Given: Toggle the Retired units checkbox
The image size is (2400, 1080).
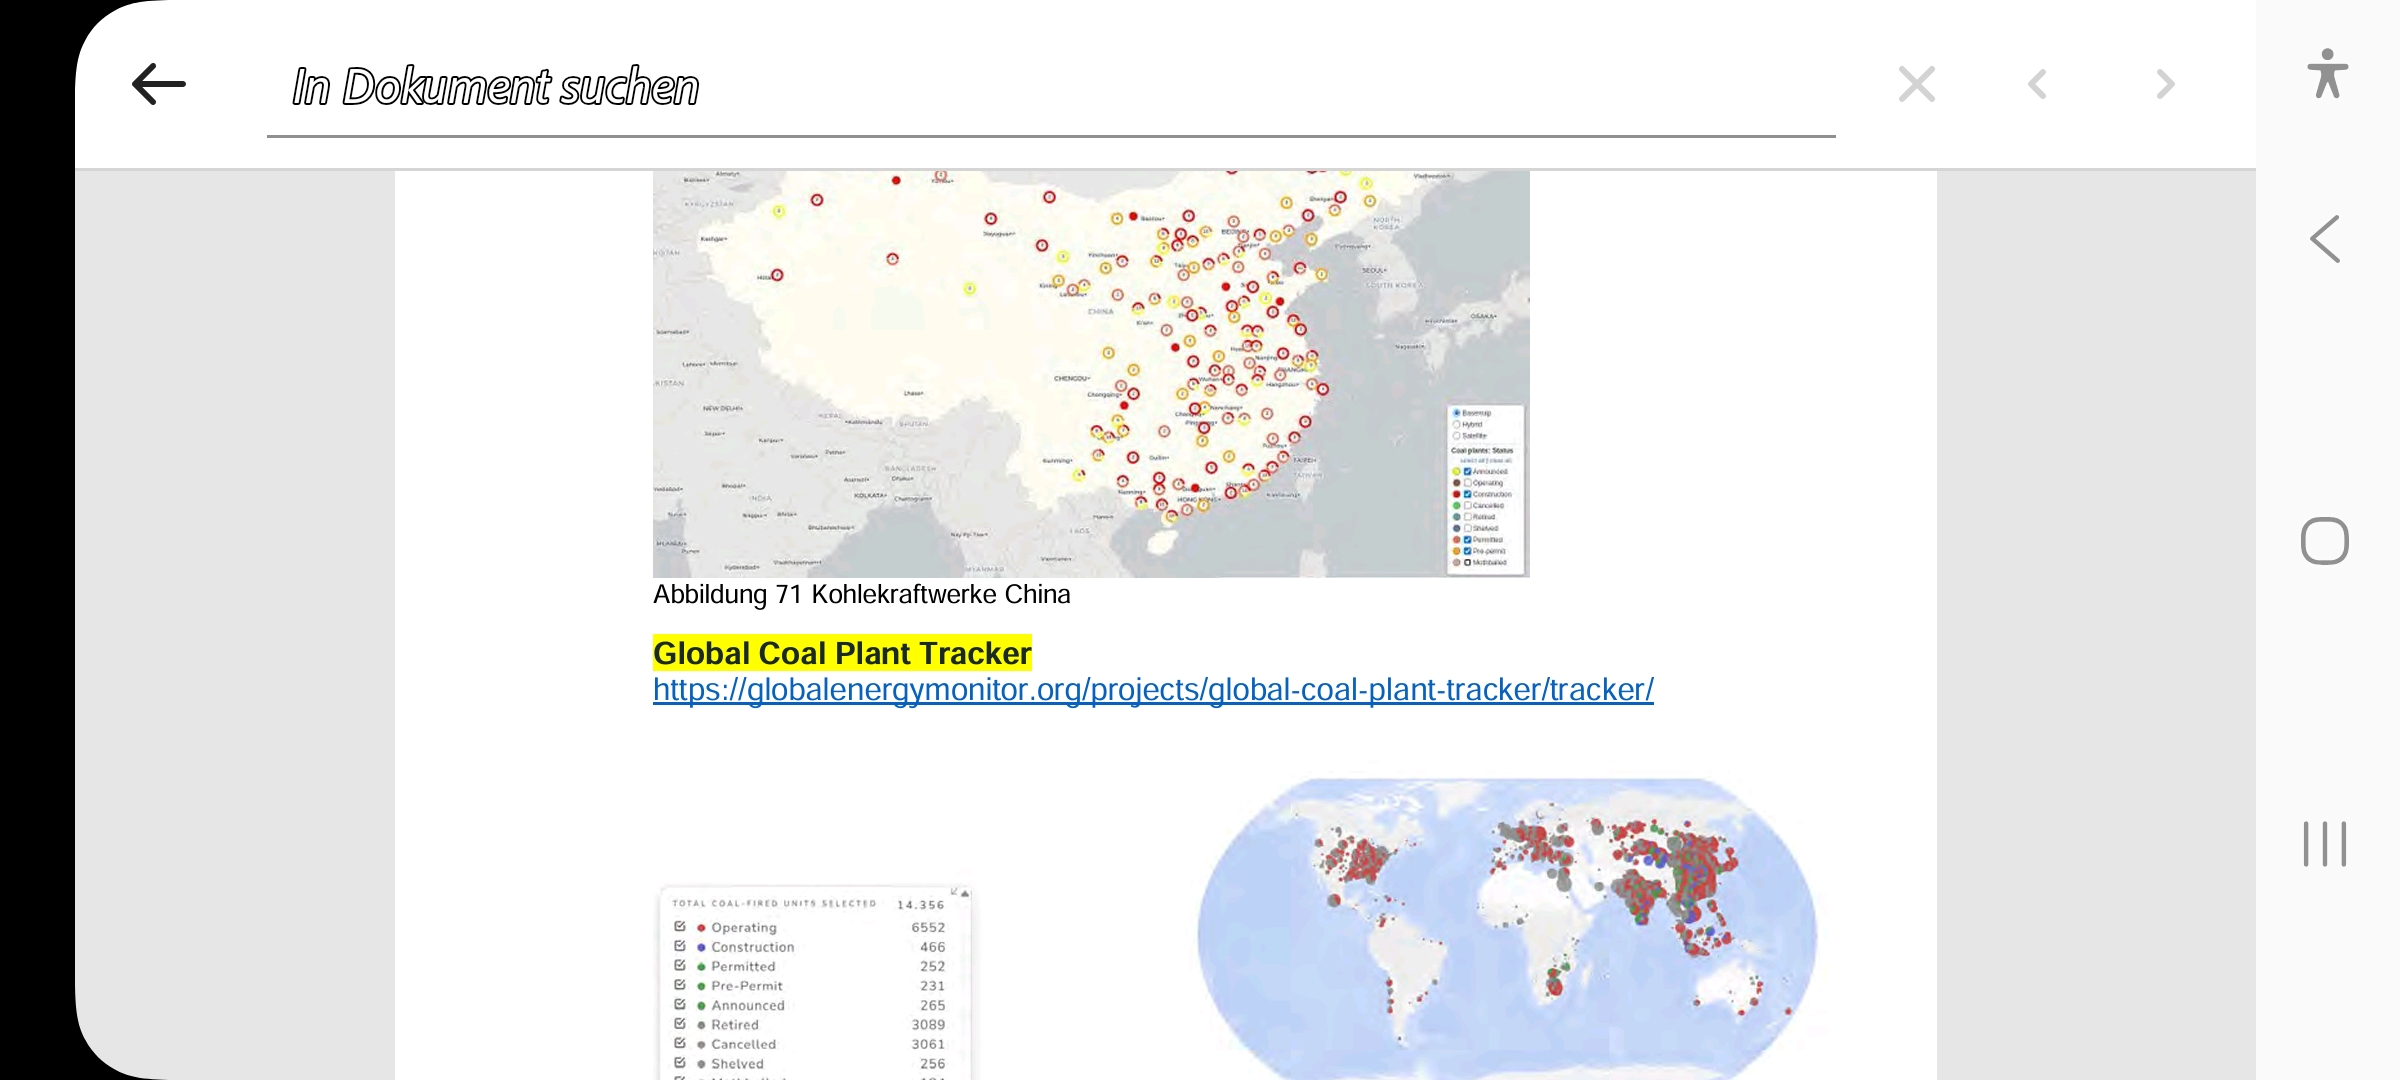Looking at the screenshot, I should [680, 1024].
